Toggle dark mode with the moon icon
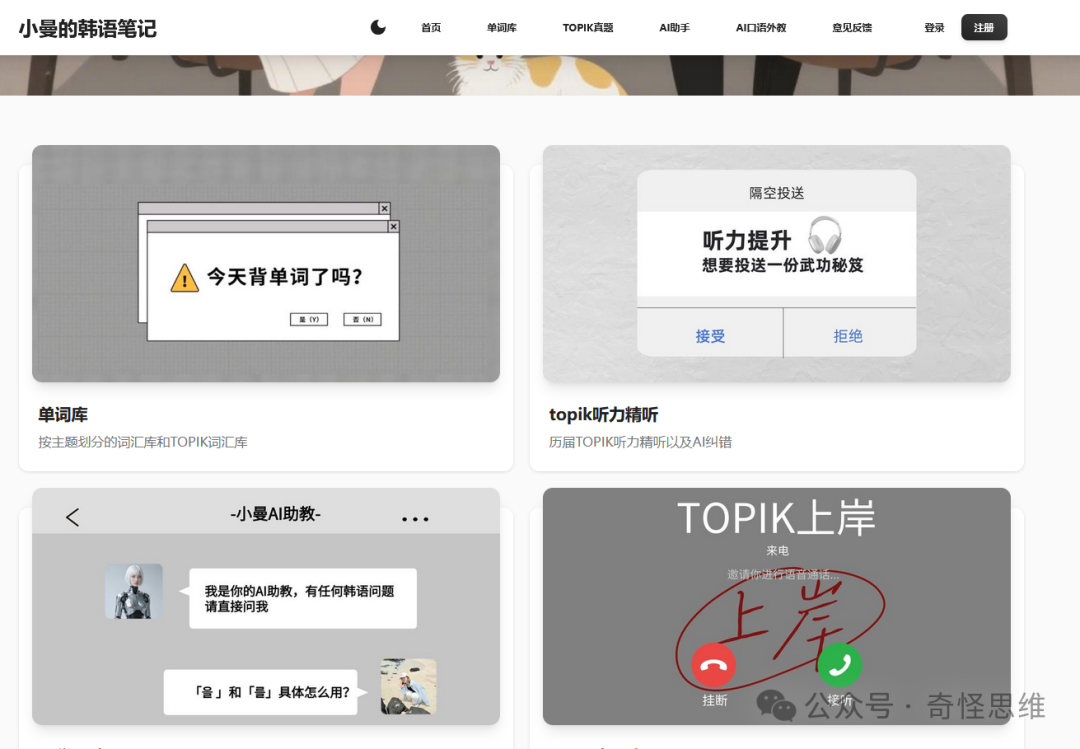Viewport: 1080px width, 749px height. (x=377, y=27)
